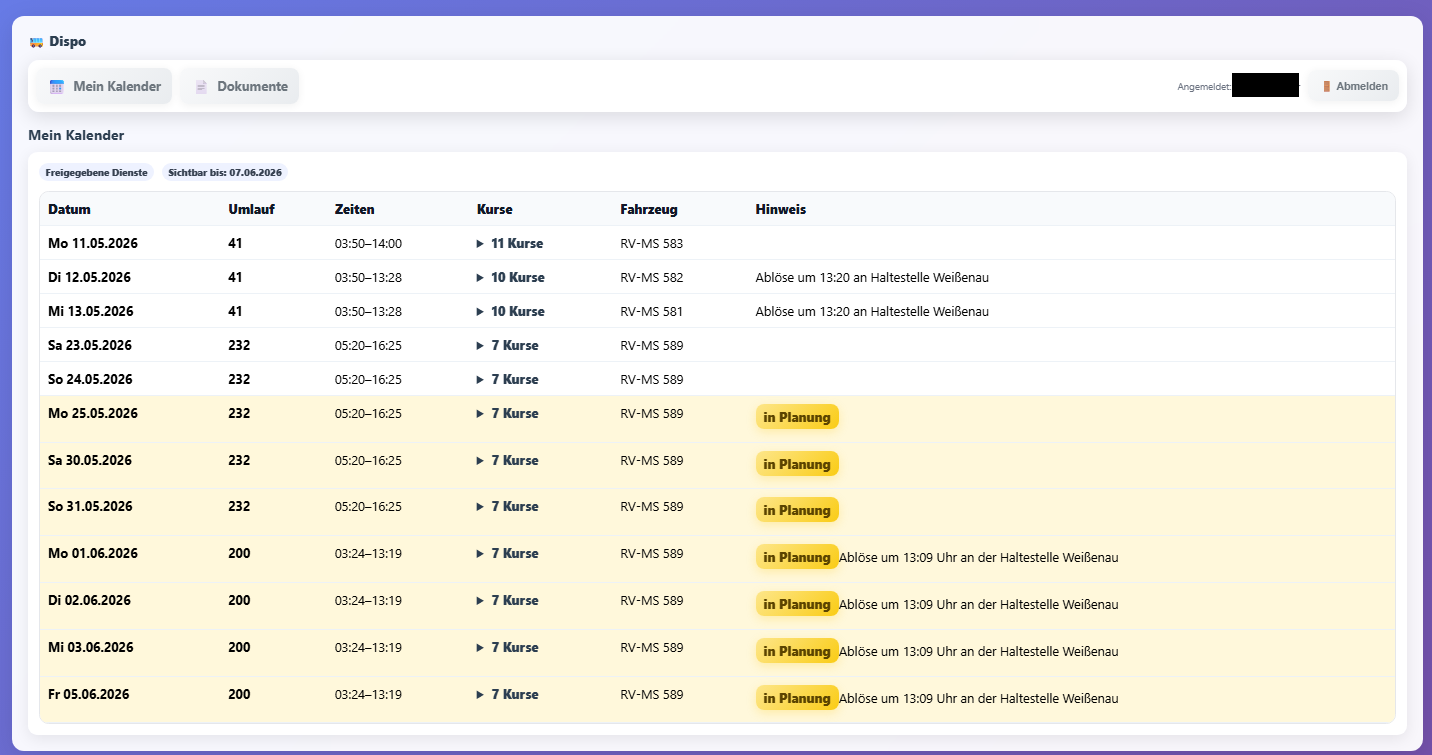Click the Freigegebene Dienste badge
This screenshot has height=755, width=1432.
pos(96,172)
